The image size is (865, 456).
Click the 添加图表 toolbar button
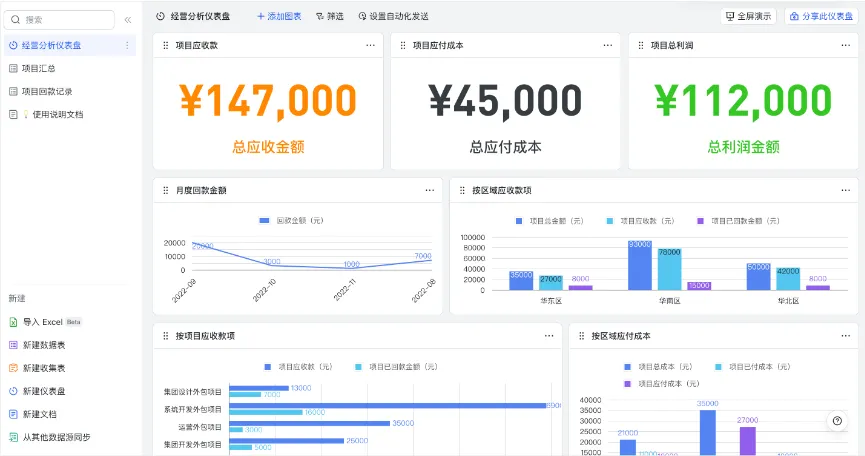(x=279, y=17)
